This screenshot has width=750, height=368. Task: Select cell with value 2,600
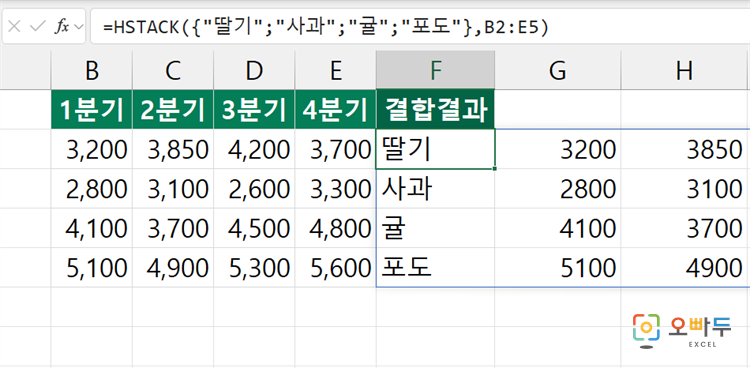[x=254, y=189]
